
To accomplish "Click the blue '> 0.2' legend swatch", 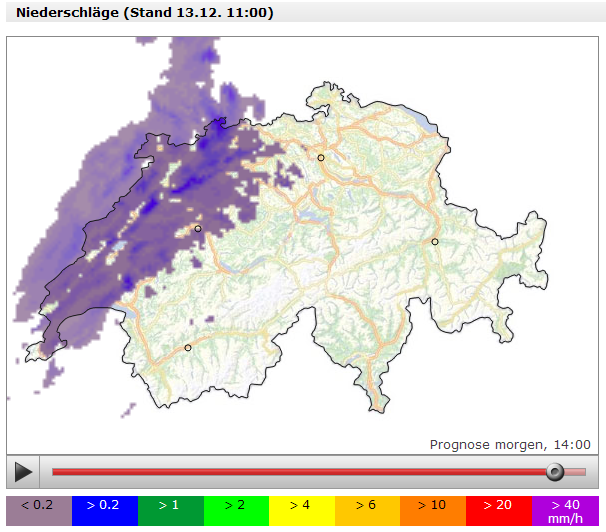I will pyautogui.click(x=104, y=511).
